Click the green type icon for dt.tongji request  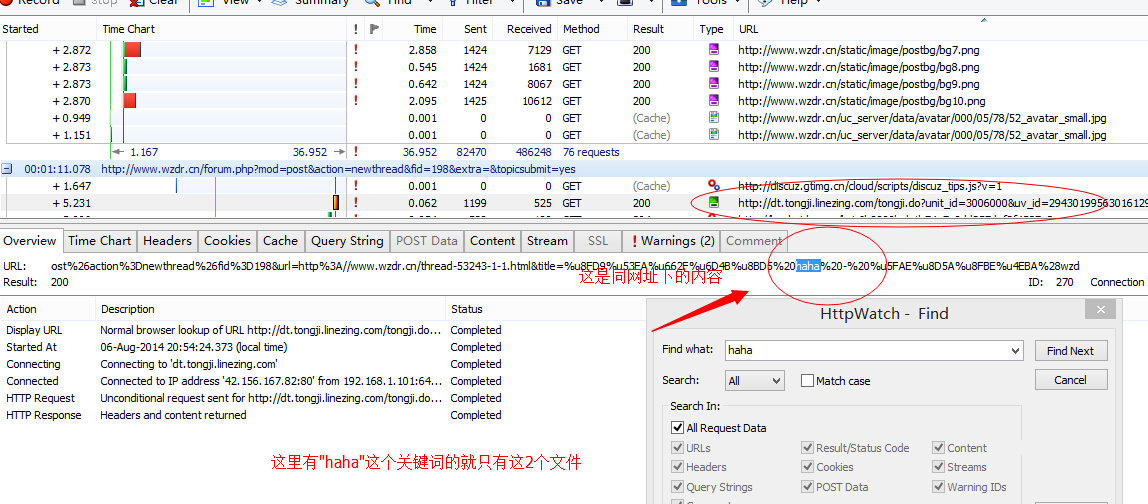(x=714, y=203)
